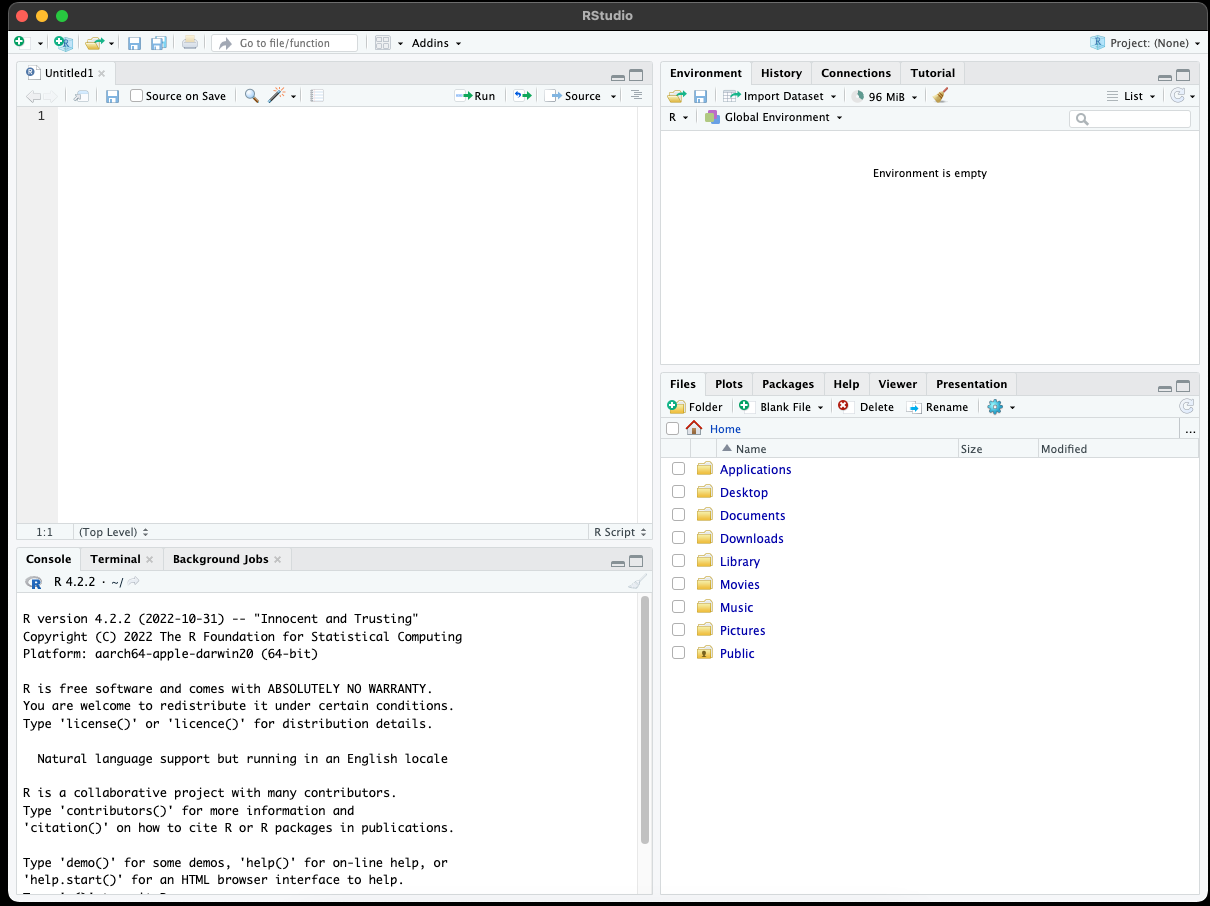The height and width of the screenshot is (906, 1210).
Task: Switch to the History tab
Action: (781, 73)
